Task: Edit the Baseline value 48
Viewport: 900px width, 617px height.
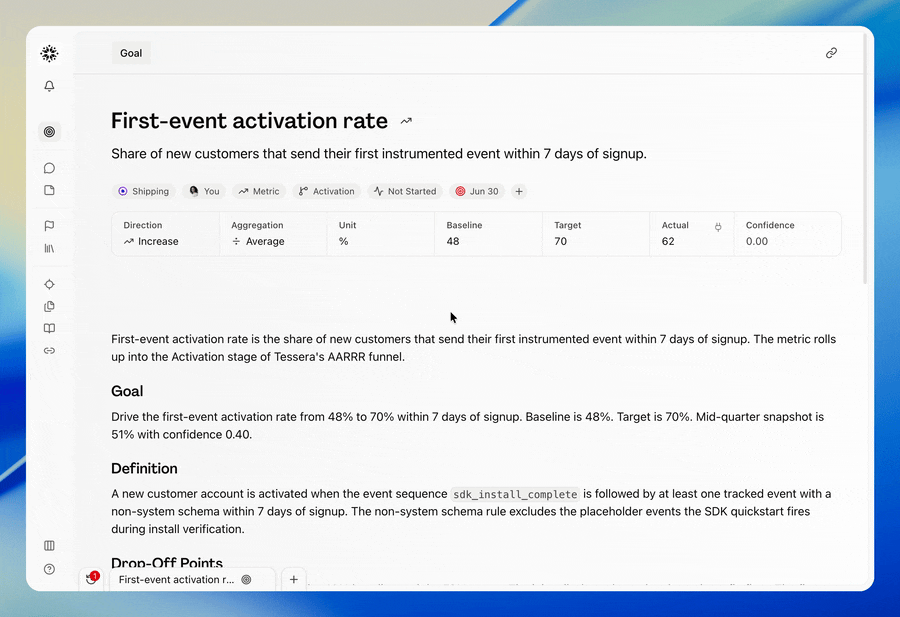Action: 488,234
